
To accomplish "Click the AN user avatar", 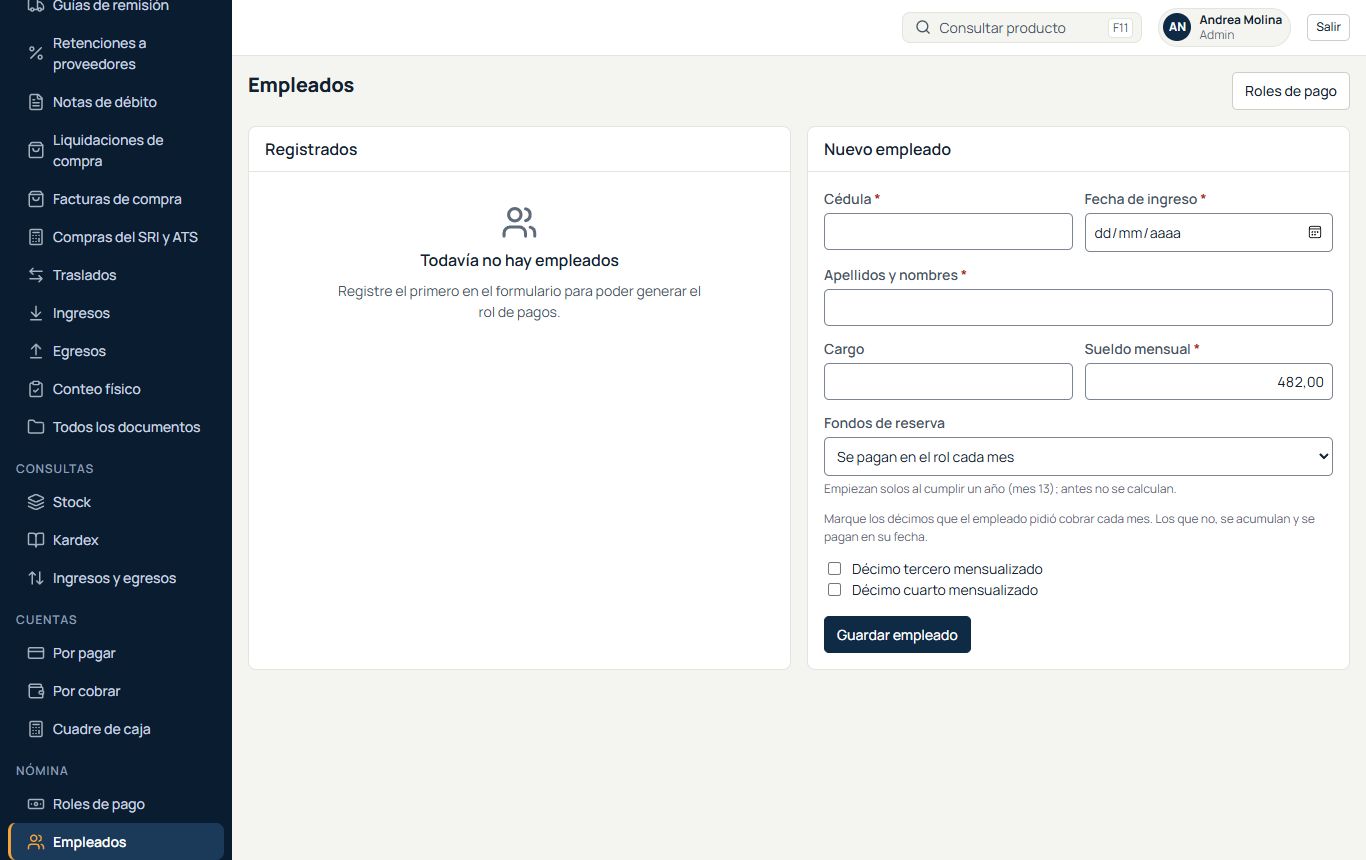I will point(1177,28).
